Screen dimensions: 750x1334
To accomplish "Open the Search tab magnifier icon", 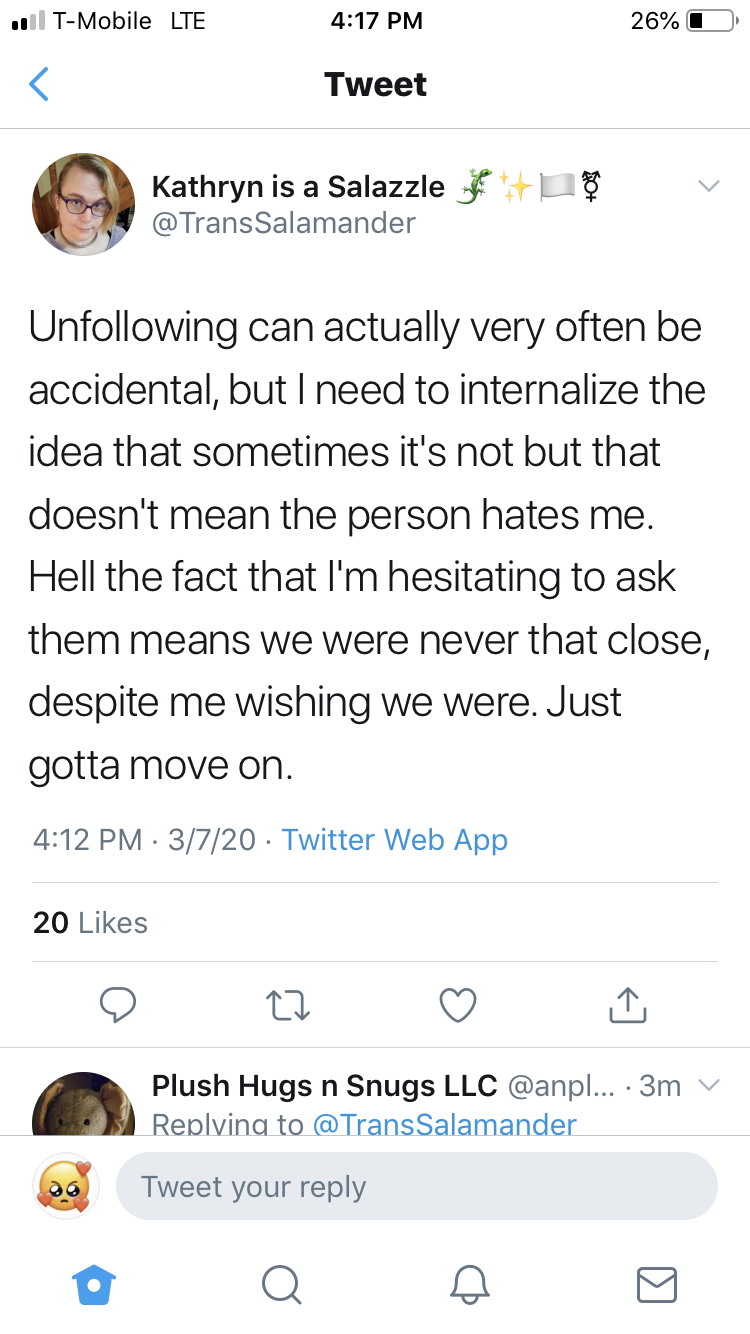I will click(x=282, y=1284).
